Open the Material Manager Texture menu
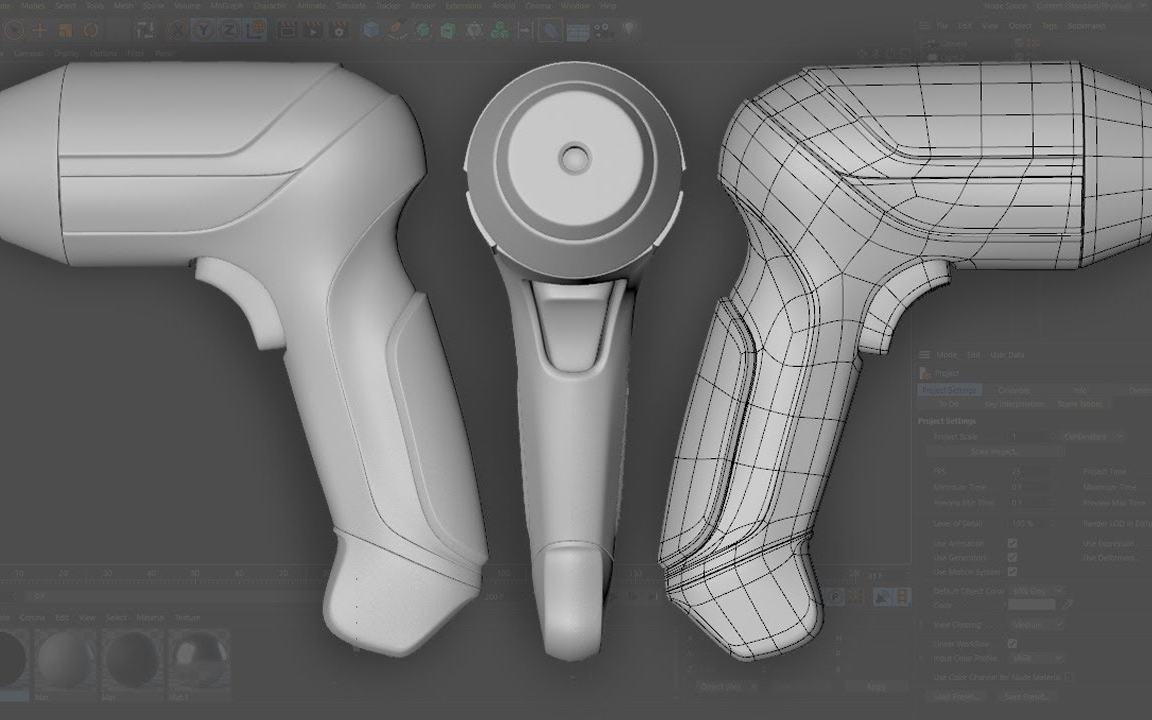The image size is (1152, 720). click(187, 618)
